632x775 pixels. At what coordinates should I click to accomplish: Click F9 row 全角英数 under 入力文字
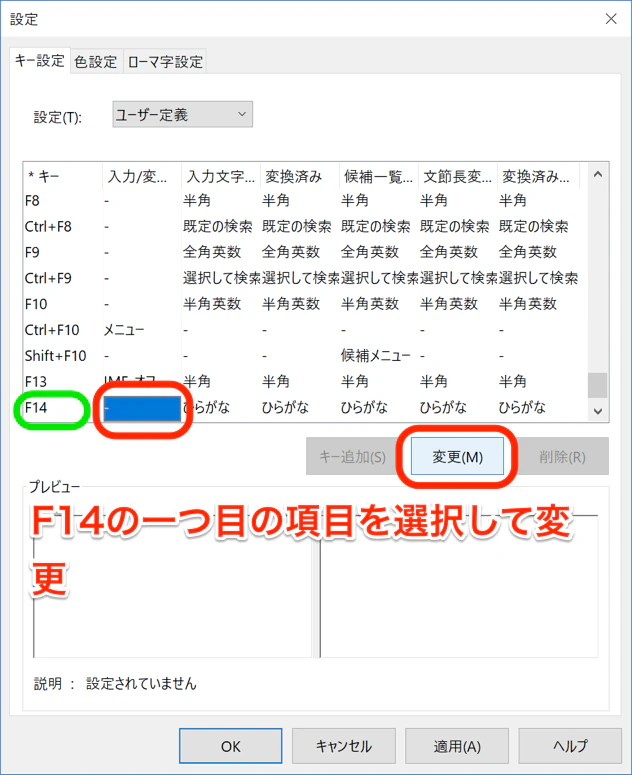click(x=212, y=252)
